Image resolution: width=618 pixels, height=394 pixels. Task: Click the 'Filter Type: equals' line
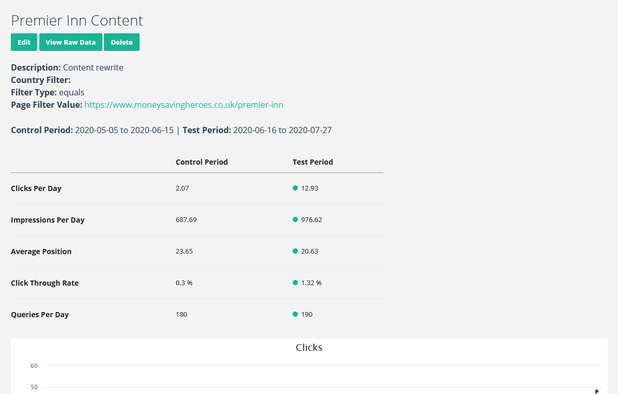coord(48,92)
